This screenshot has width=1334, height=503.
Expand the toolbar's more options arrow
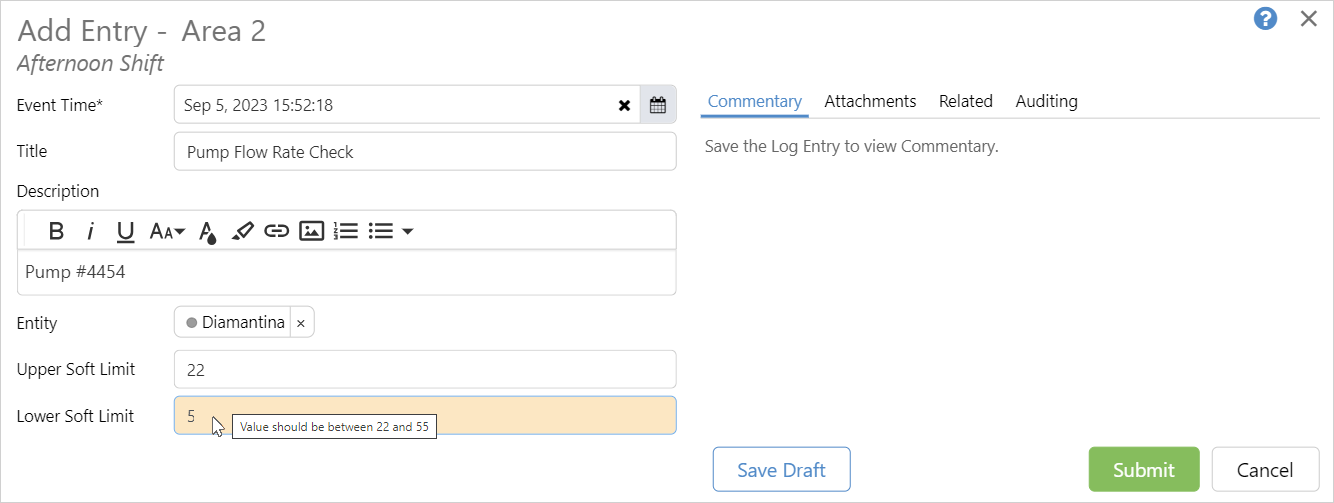coord(408,231)
